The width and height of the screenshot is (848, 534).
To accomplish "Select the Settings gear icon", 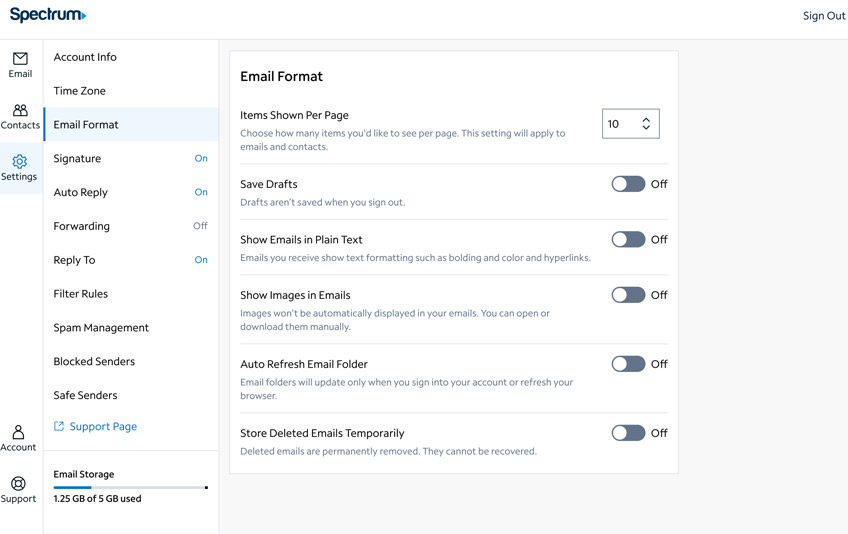I will click(x=19, y=162).
